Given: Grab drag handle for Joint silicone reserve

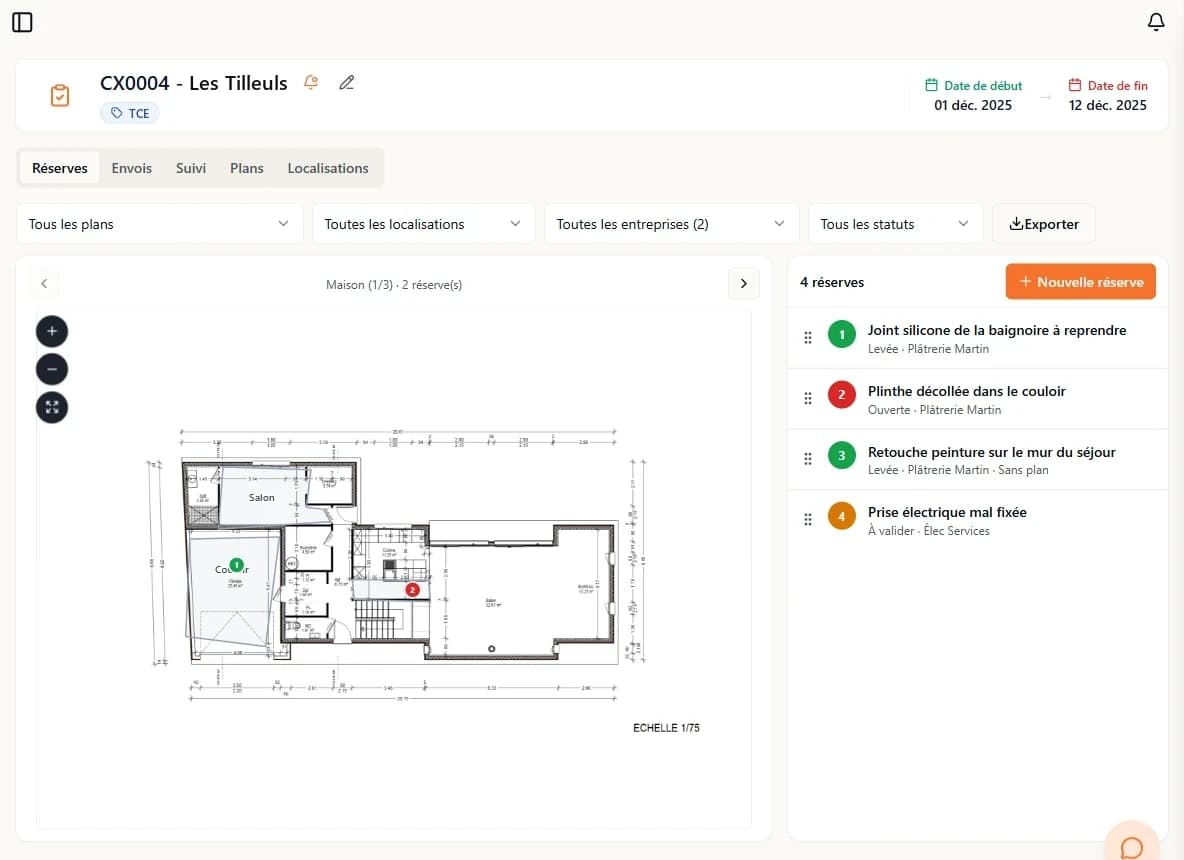Looking at the screenshot, I should pyautogui.click(x=808, y=338).
